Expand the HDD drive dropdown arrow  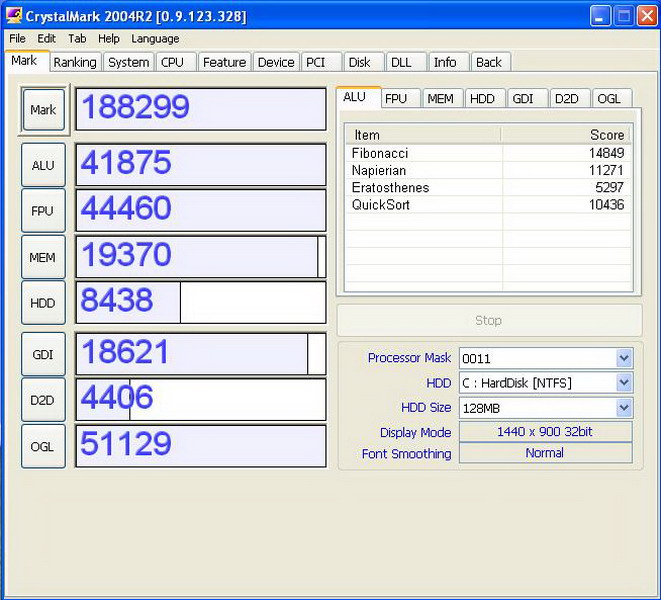tap(624, 383)
